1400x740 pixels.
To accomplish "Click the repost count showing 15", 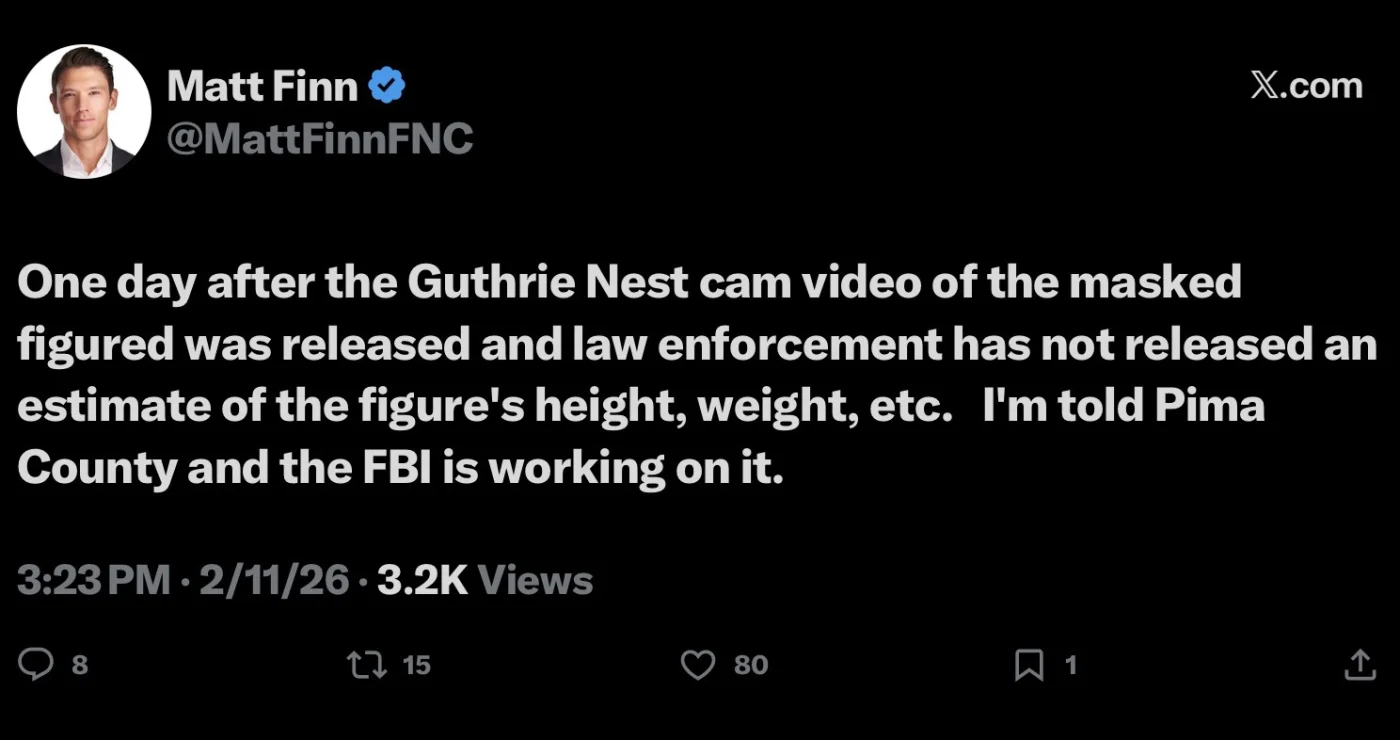I will point(416,665).
